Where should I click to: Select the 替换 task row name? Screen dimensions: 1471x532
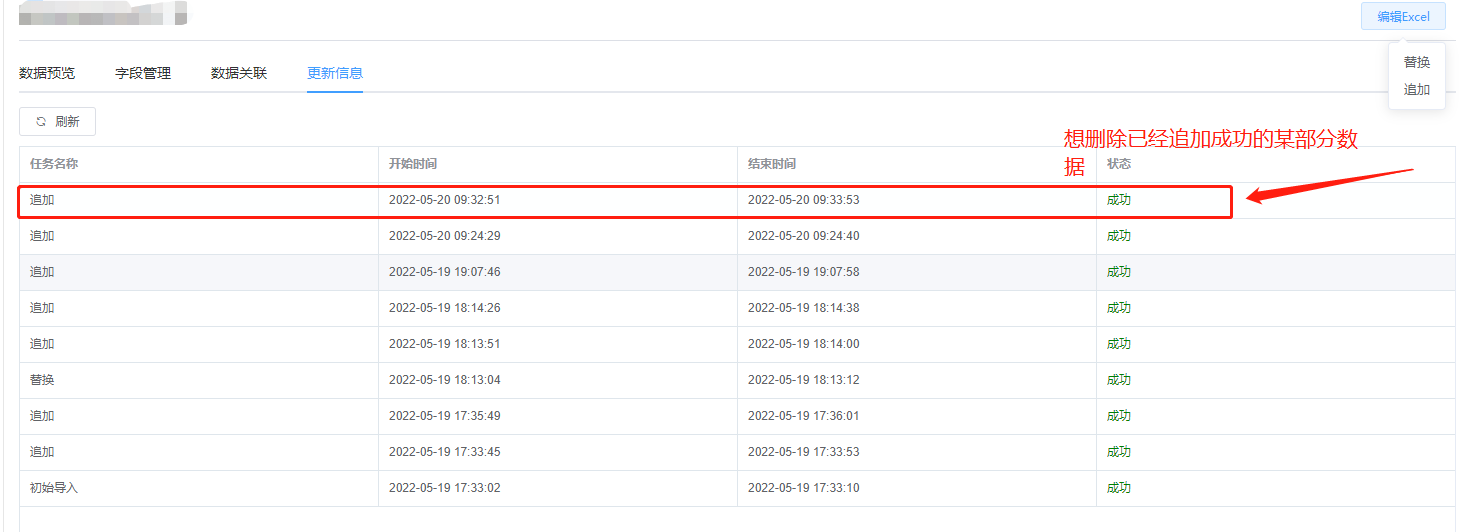click(42, 380)
